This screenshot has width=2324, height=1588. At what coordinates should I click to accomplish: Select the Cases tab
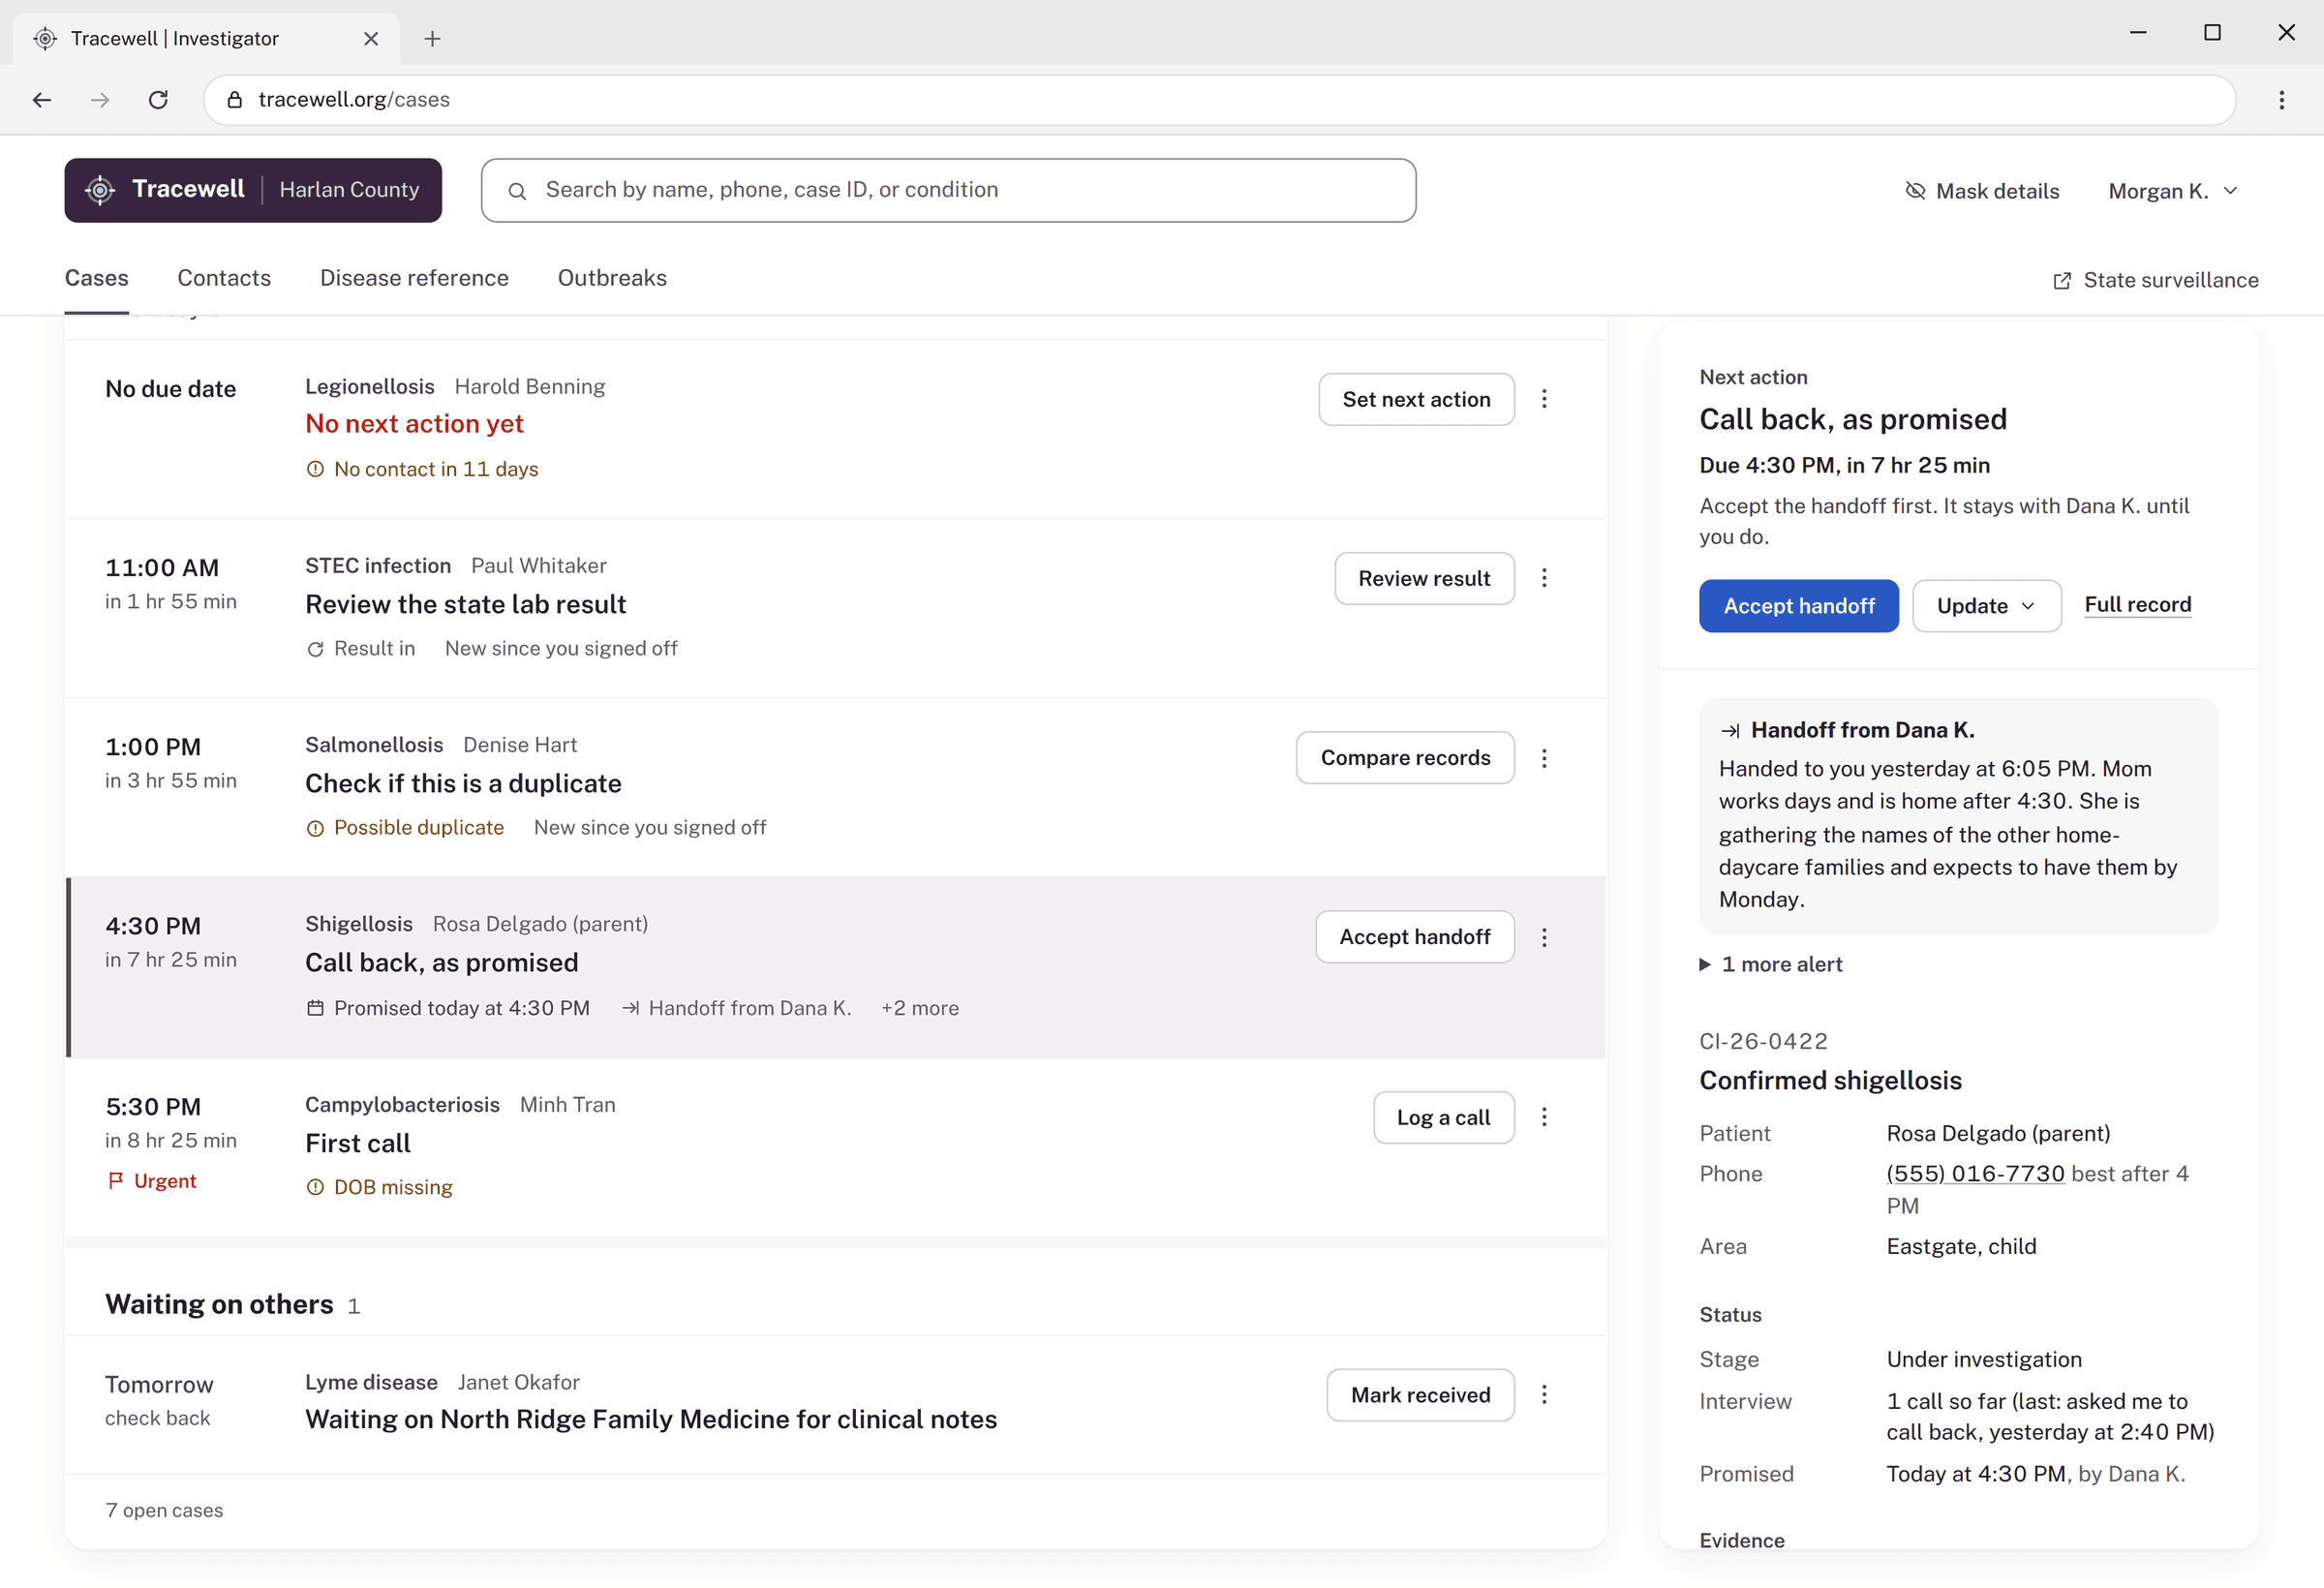[96, 278]
